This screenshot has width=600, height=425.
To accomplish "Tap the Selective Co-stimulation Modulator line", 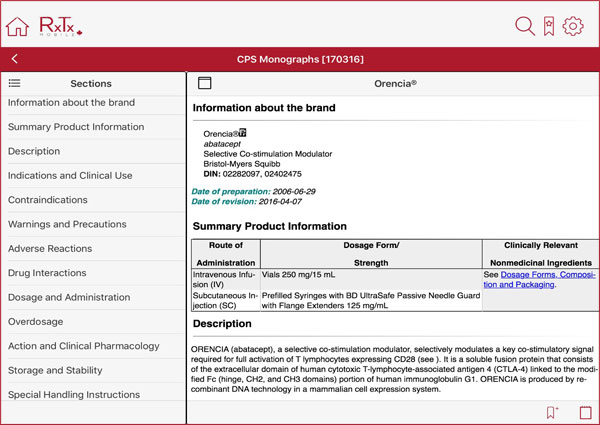I will [267, 154].
